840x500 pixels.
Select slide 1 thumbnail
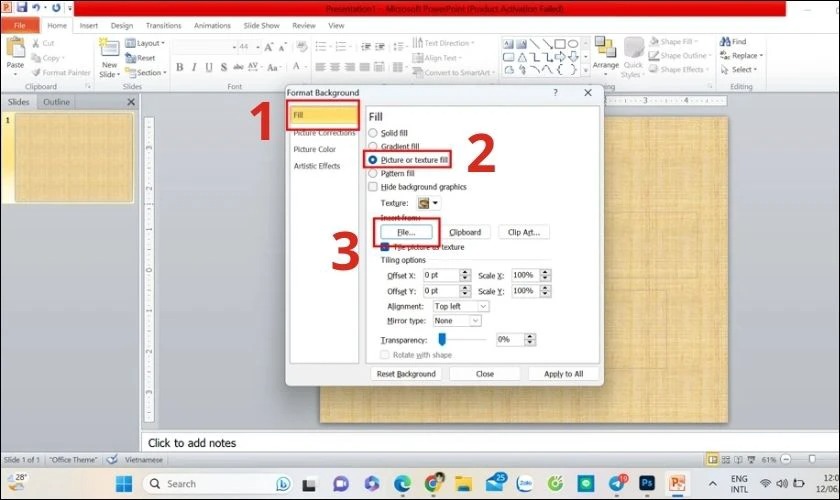(x=74, y=158)
